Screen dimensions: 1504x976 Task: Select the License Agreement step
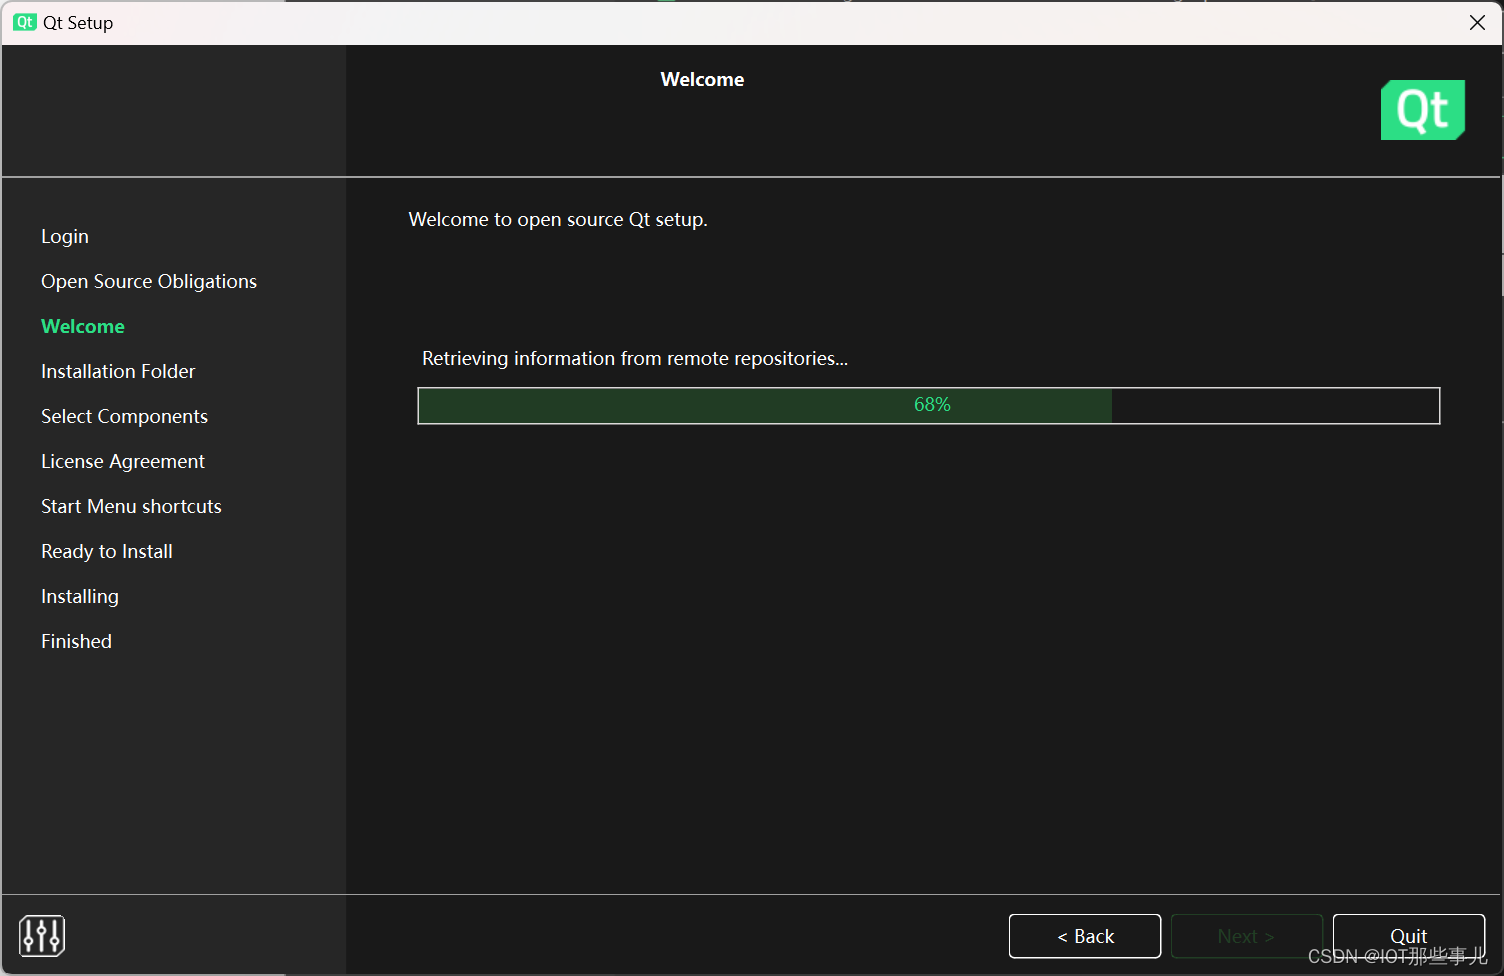pyautogui.click(x=123, y=461)
